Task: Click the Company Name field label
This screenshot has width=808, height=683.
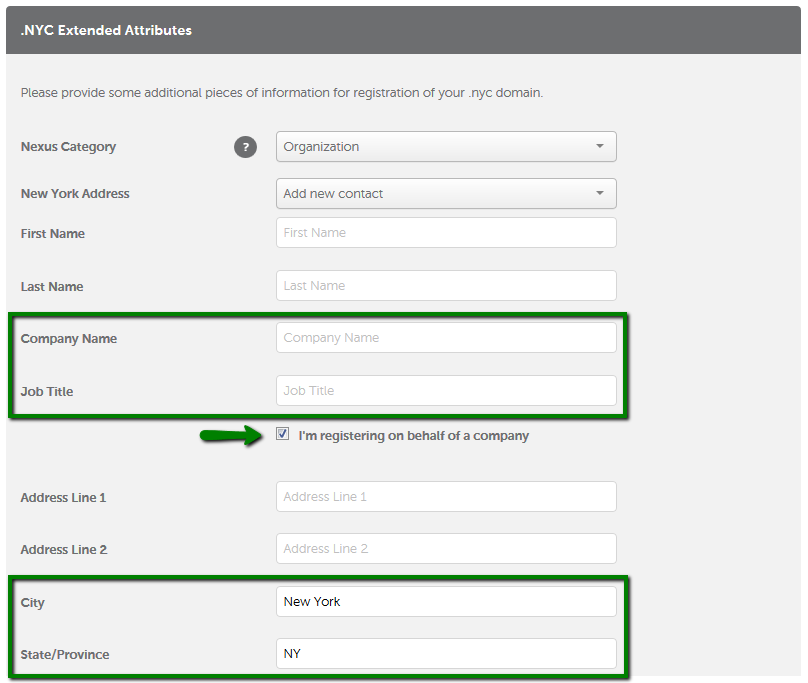Action: [69, 339]
